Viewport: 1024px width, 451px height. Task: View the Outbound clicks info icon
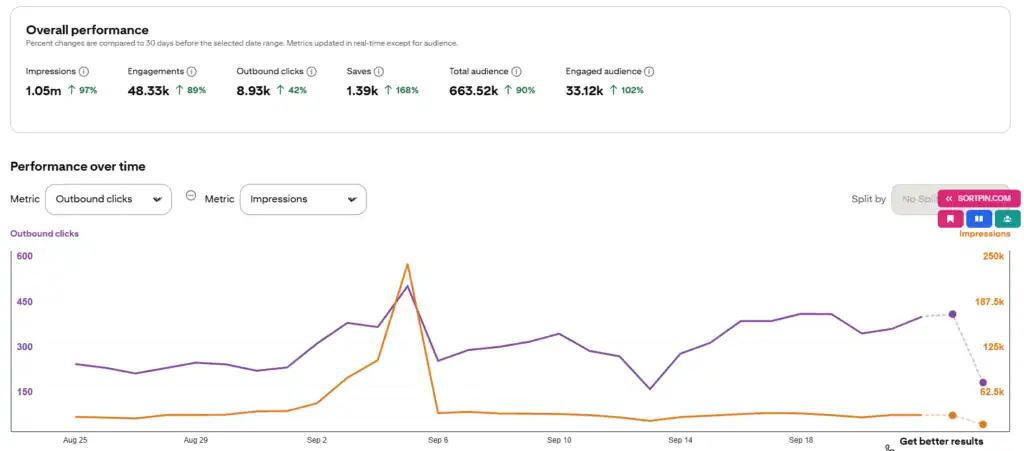coord(312,71)
